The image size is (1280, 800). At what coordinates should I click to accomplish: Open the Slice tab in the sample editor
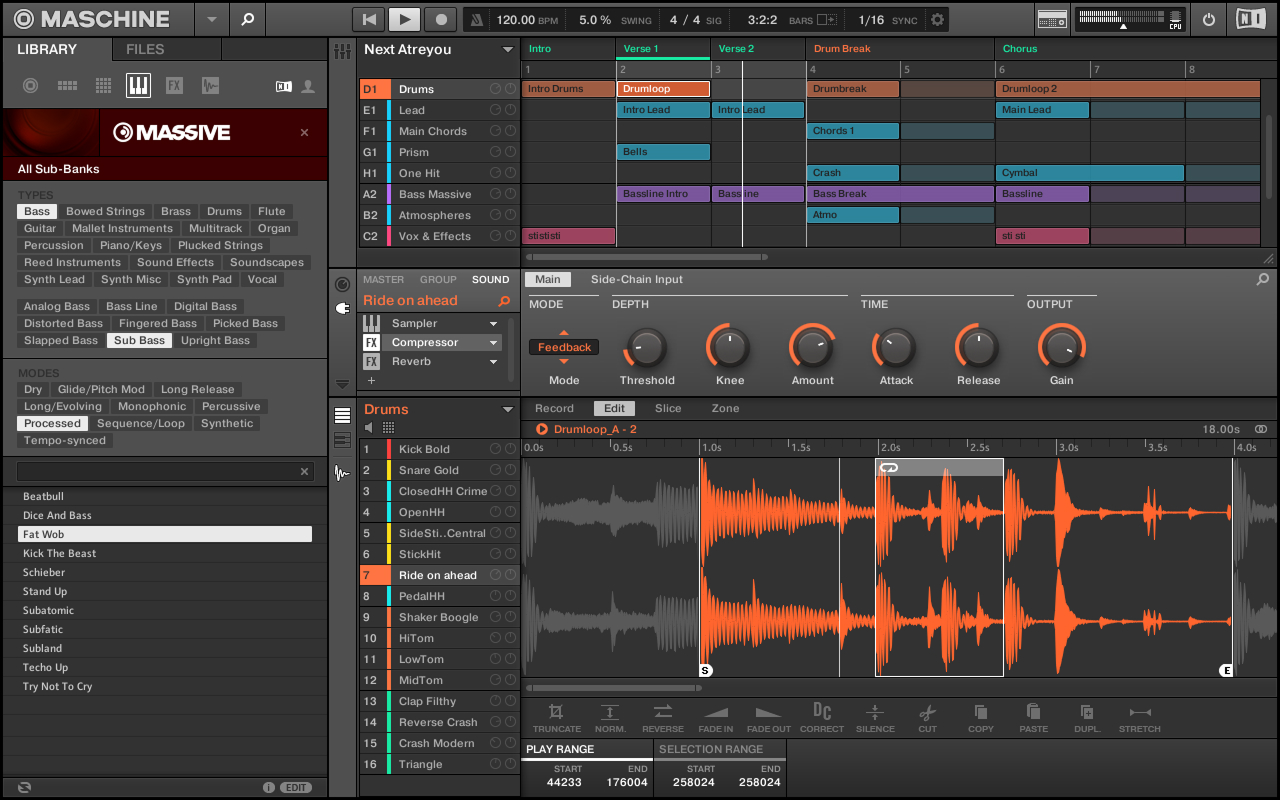(668, 408)
